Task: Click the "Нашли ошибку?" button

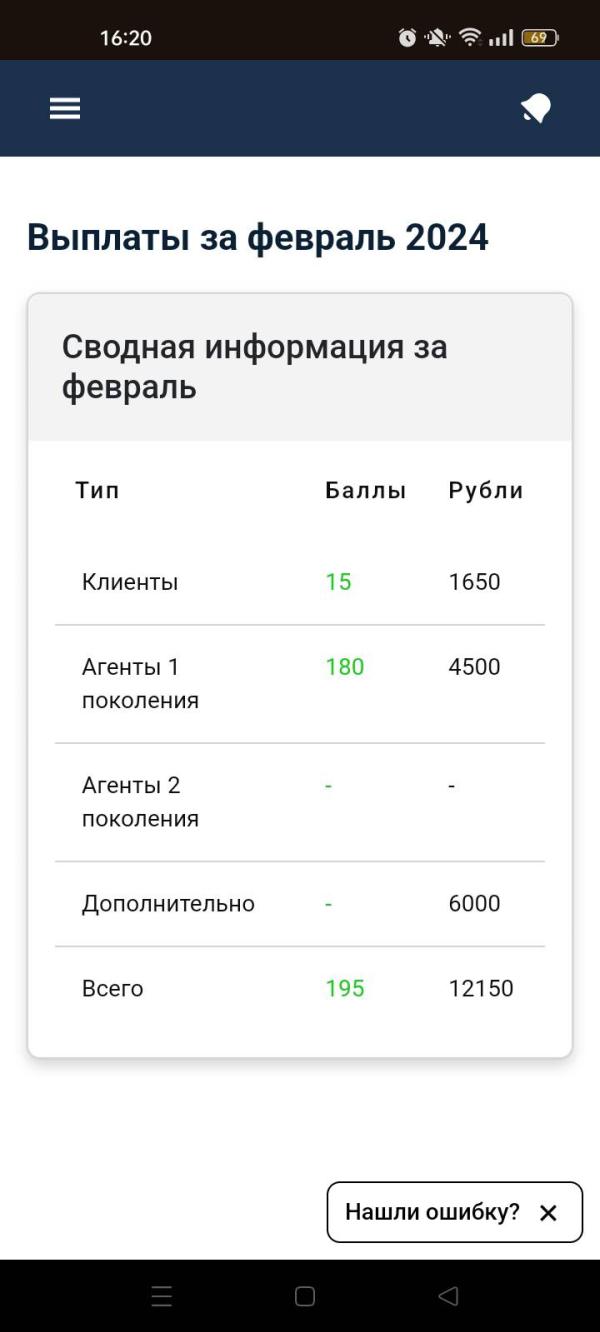Action: tap(432, 1212)
